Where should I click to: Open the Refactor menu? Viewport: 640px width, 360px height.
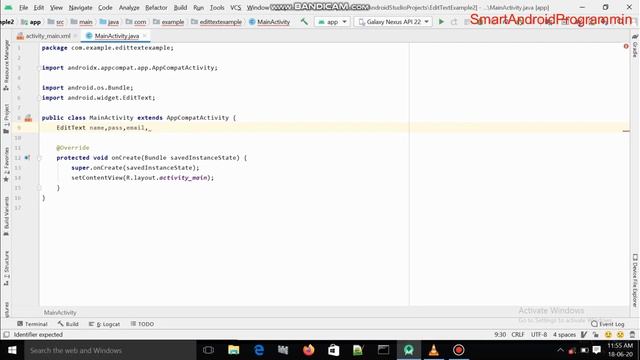[x=156, y=7]
